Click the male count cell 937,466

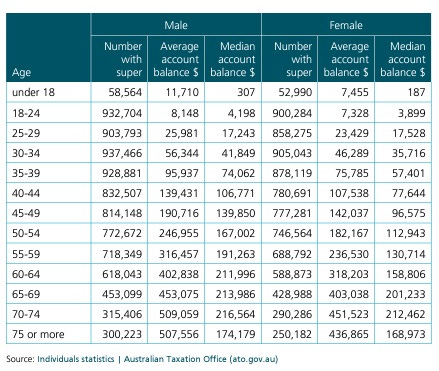(122, 153)
